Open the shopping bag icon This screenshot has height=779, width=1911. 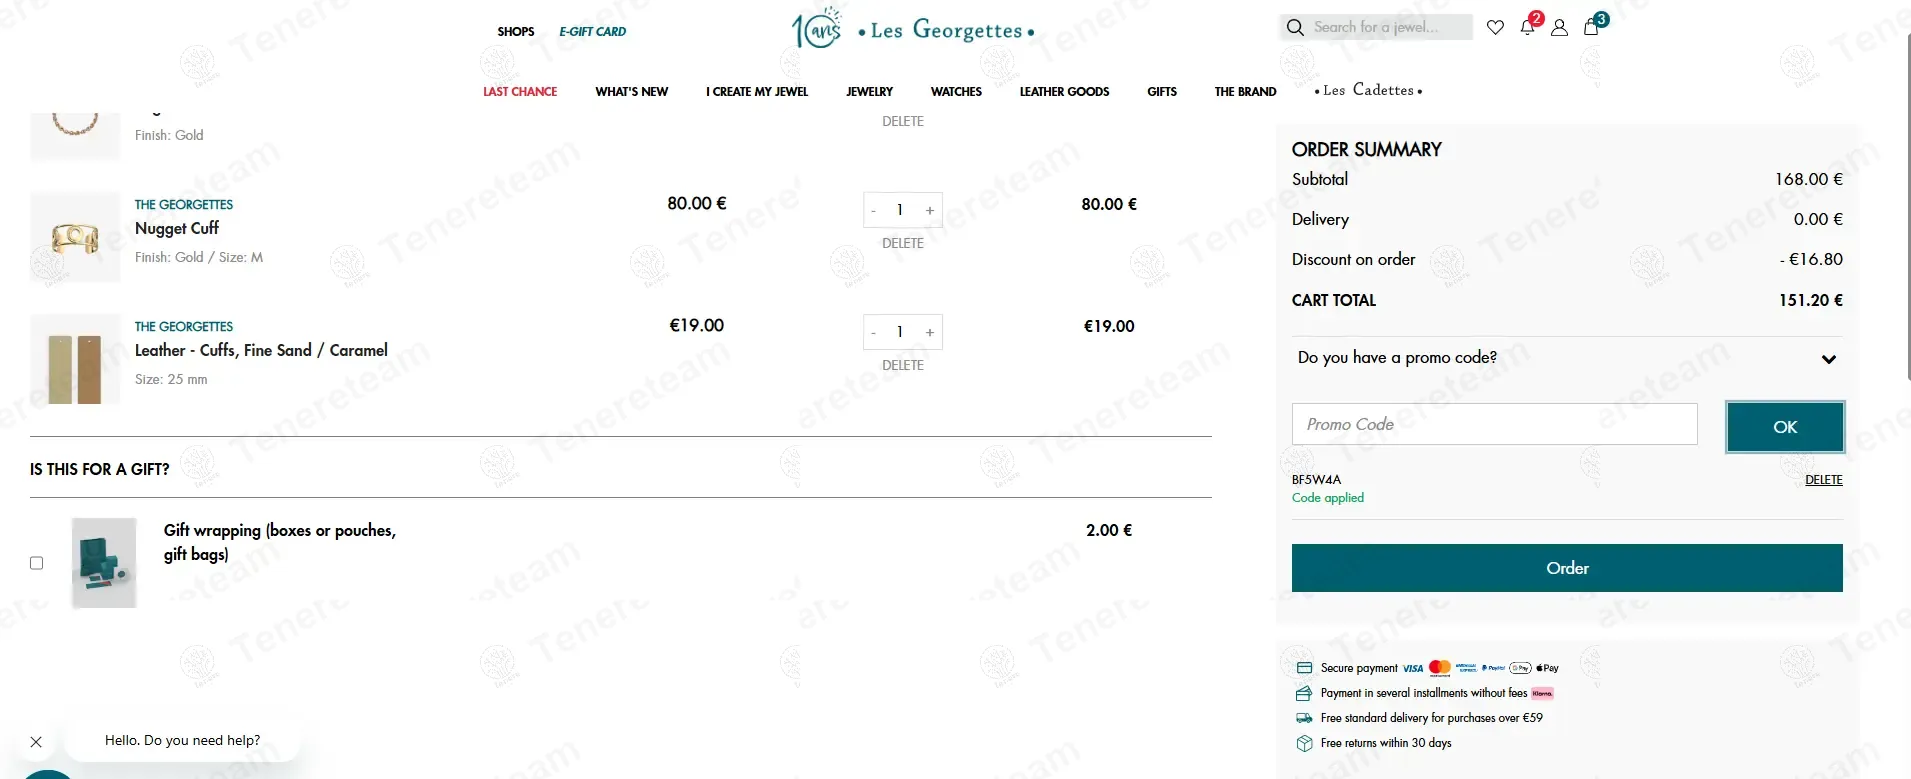(x=1591, y=27)
